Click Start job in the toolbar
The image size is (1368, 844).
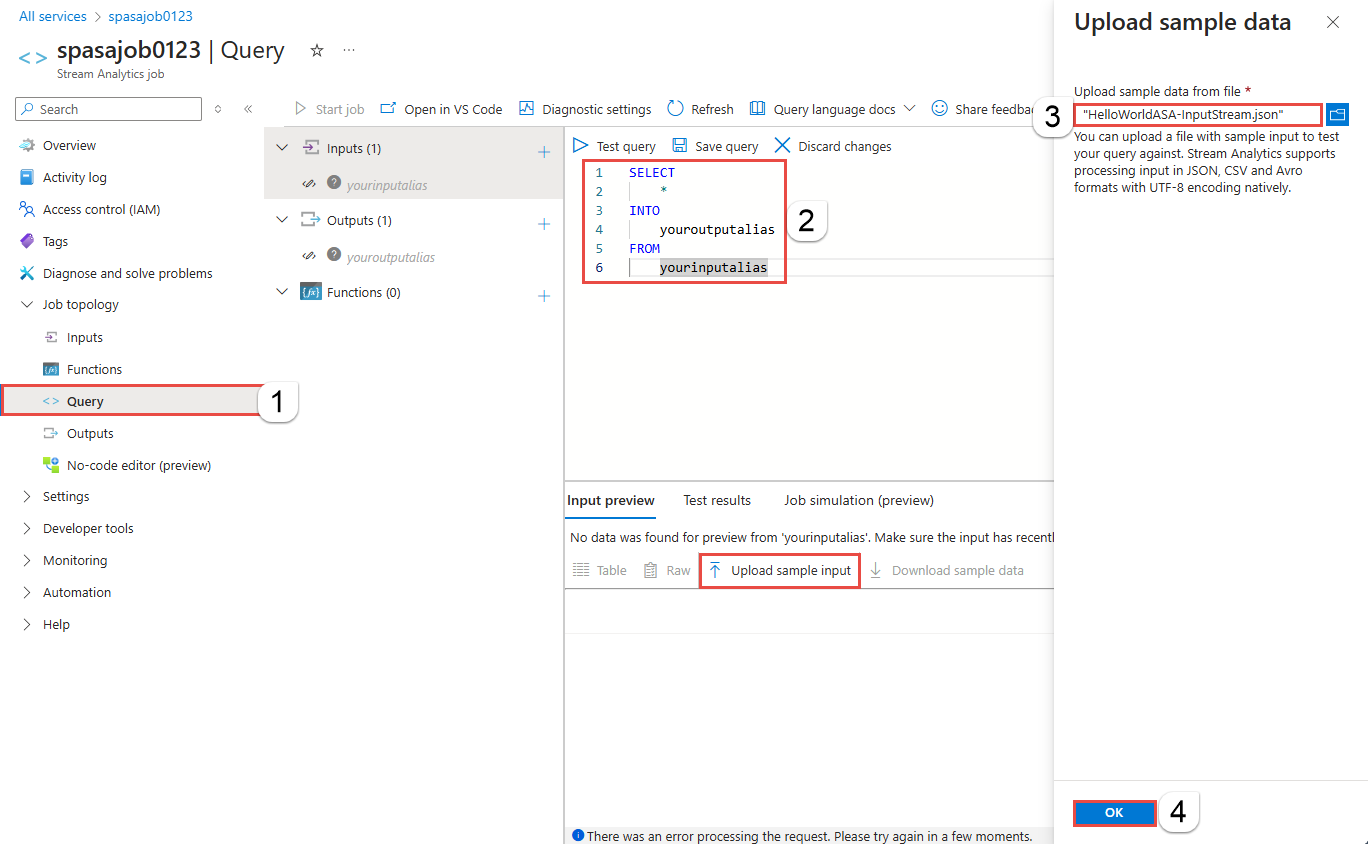pos(330,109)
